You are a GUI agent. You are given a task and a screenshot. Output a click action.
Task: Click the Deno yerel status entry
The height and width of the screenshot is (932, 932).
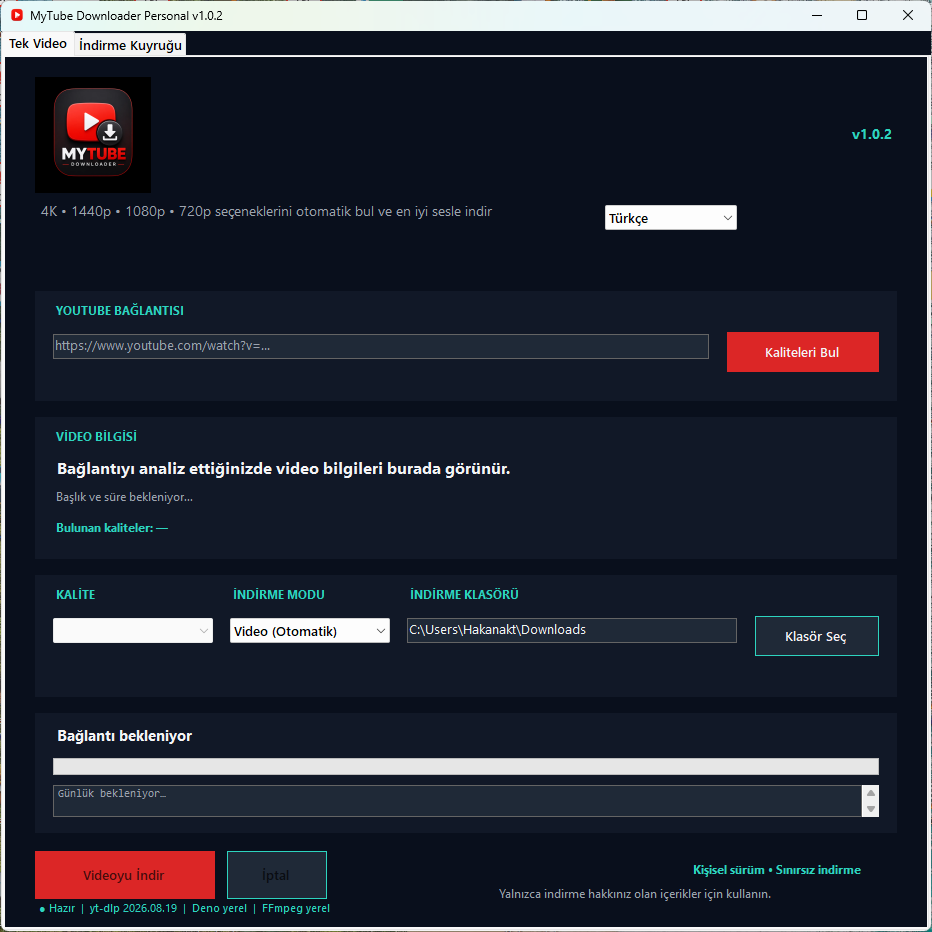[219, 908]
